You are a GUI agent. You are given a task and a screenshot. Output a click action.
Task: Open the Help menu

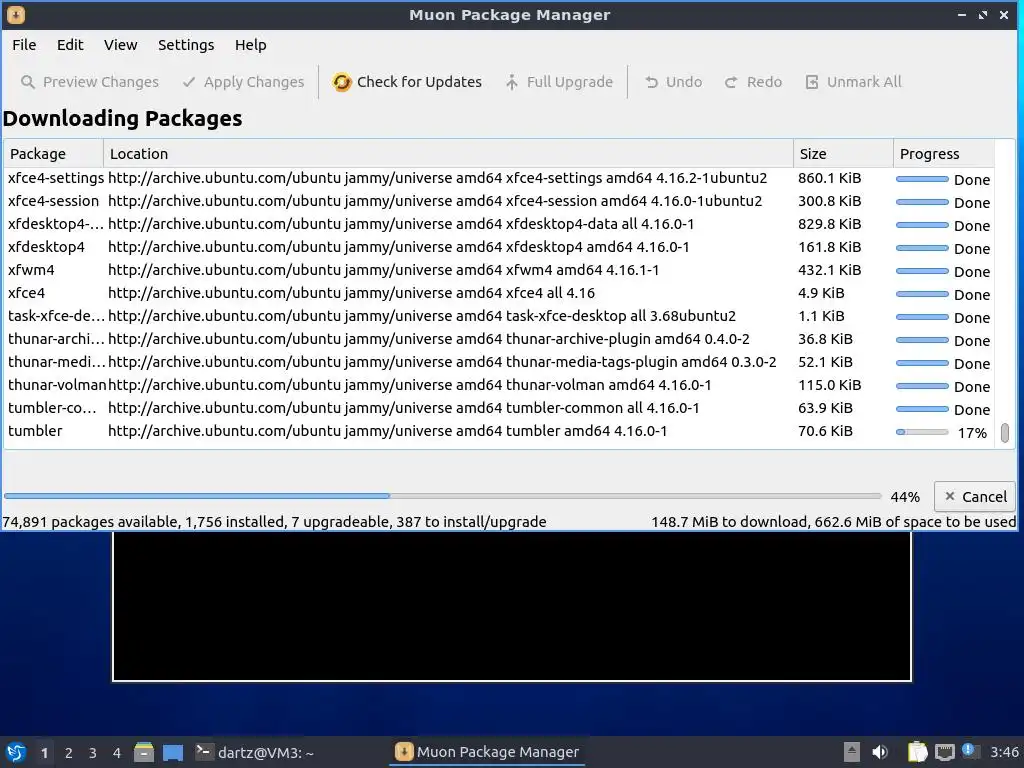(251, 45)
